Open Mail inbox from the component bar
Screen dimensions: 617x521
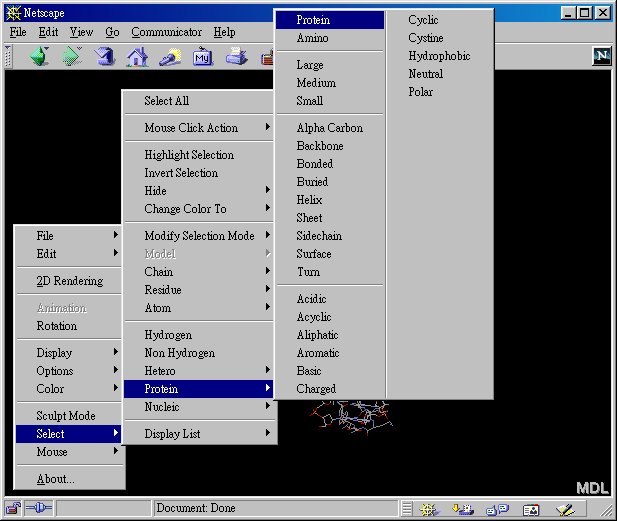point(463,510)
